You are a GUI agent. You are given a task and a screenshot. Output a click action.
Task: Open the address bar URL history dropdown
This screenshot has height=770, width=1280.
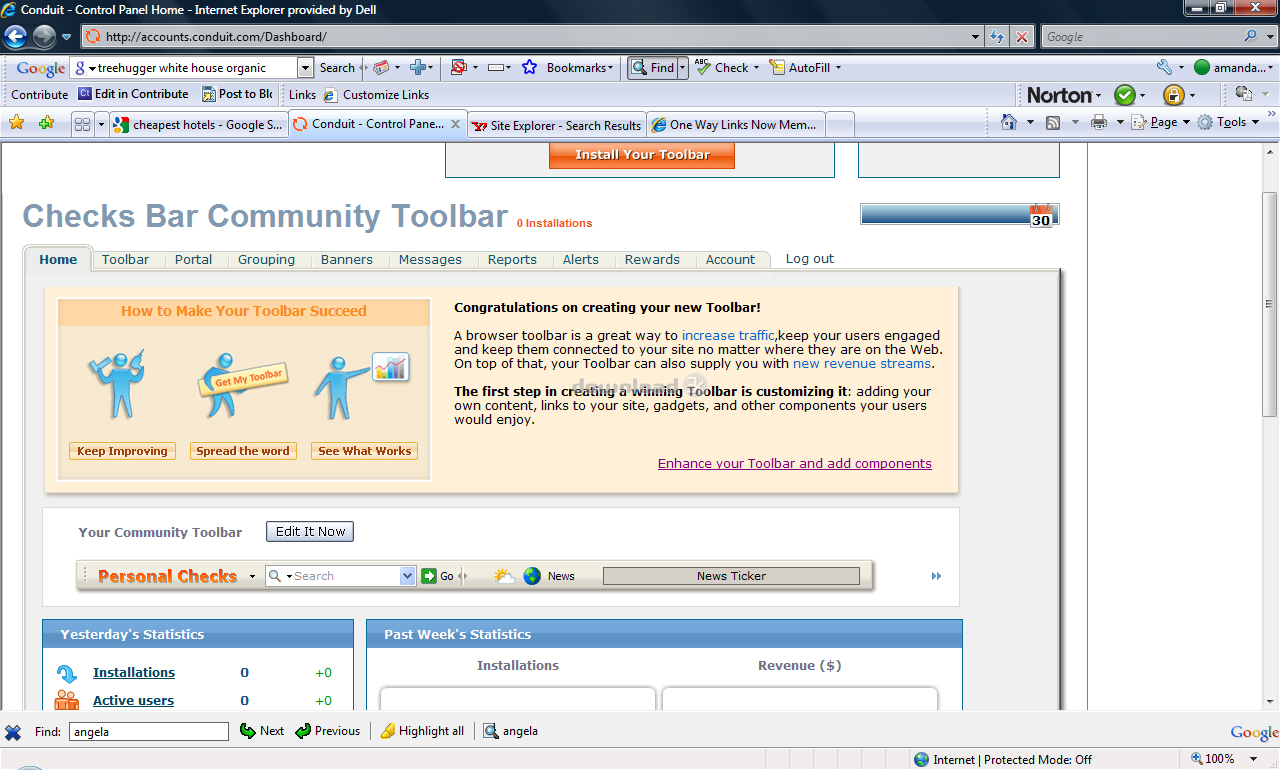point(976,37)
